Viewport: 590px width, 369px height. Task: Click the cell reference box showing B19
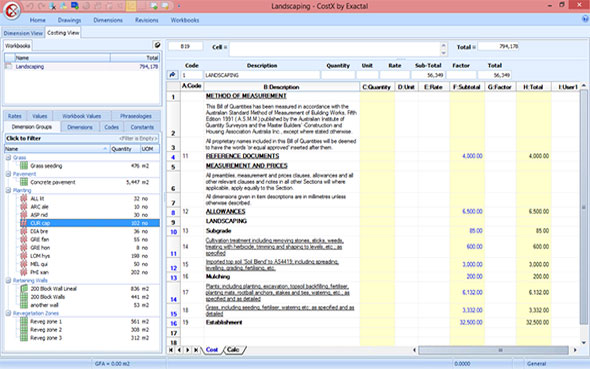pyautogui.click(x=185, y=46)
